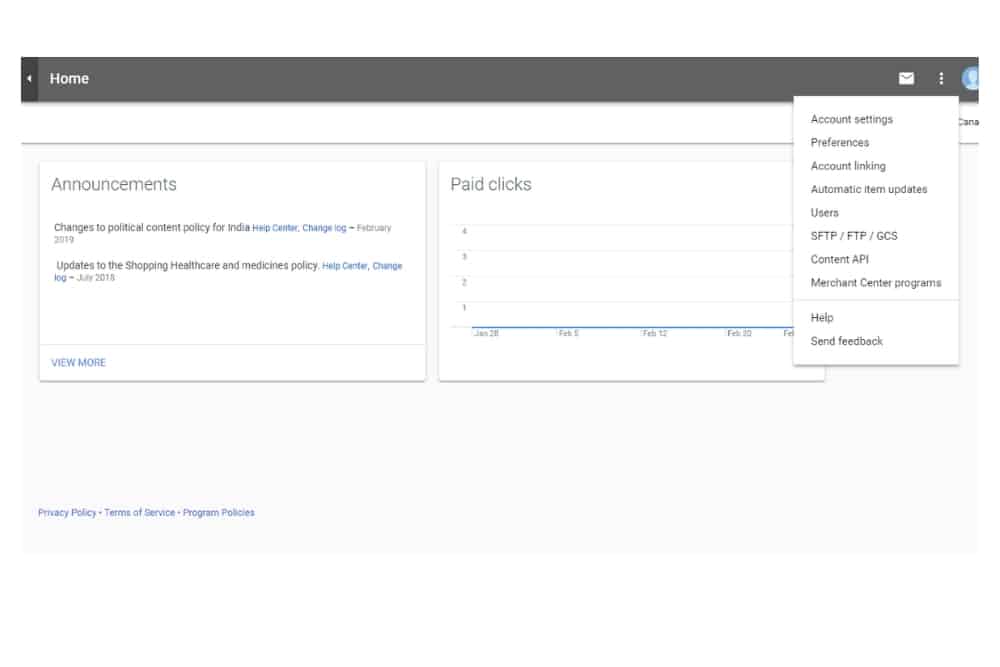Select Preferences from the menu
1000x667 pixels.
point(840,142)
